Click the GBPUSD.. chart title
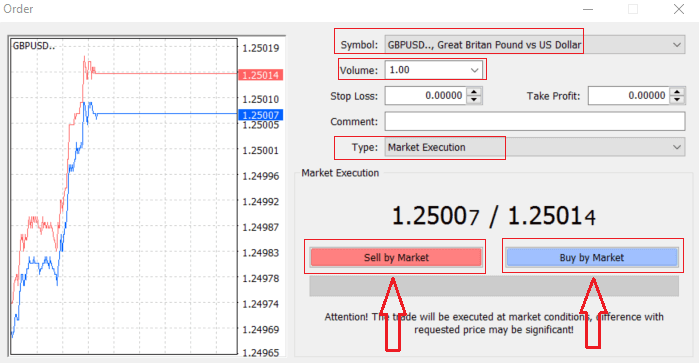Screen dimensions: 699x363 pyautogui.click(x=34, y=45)
